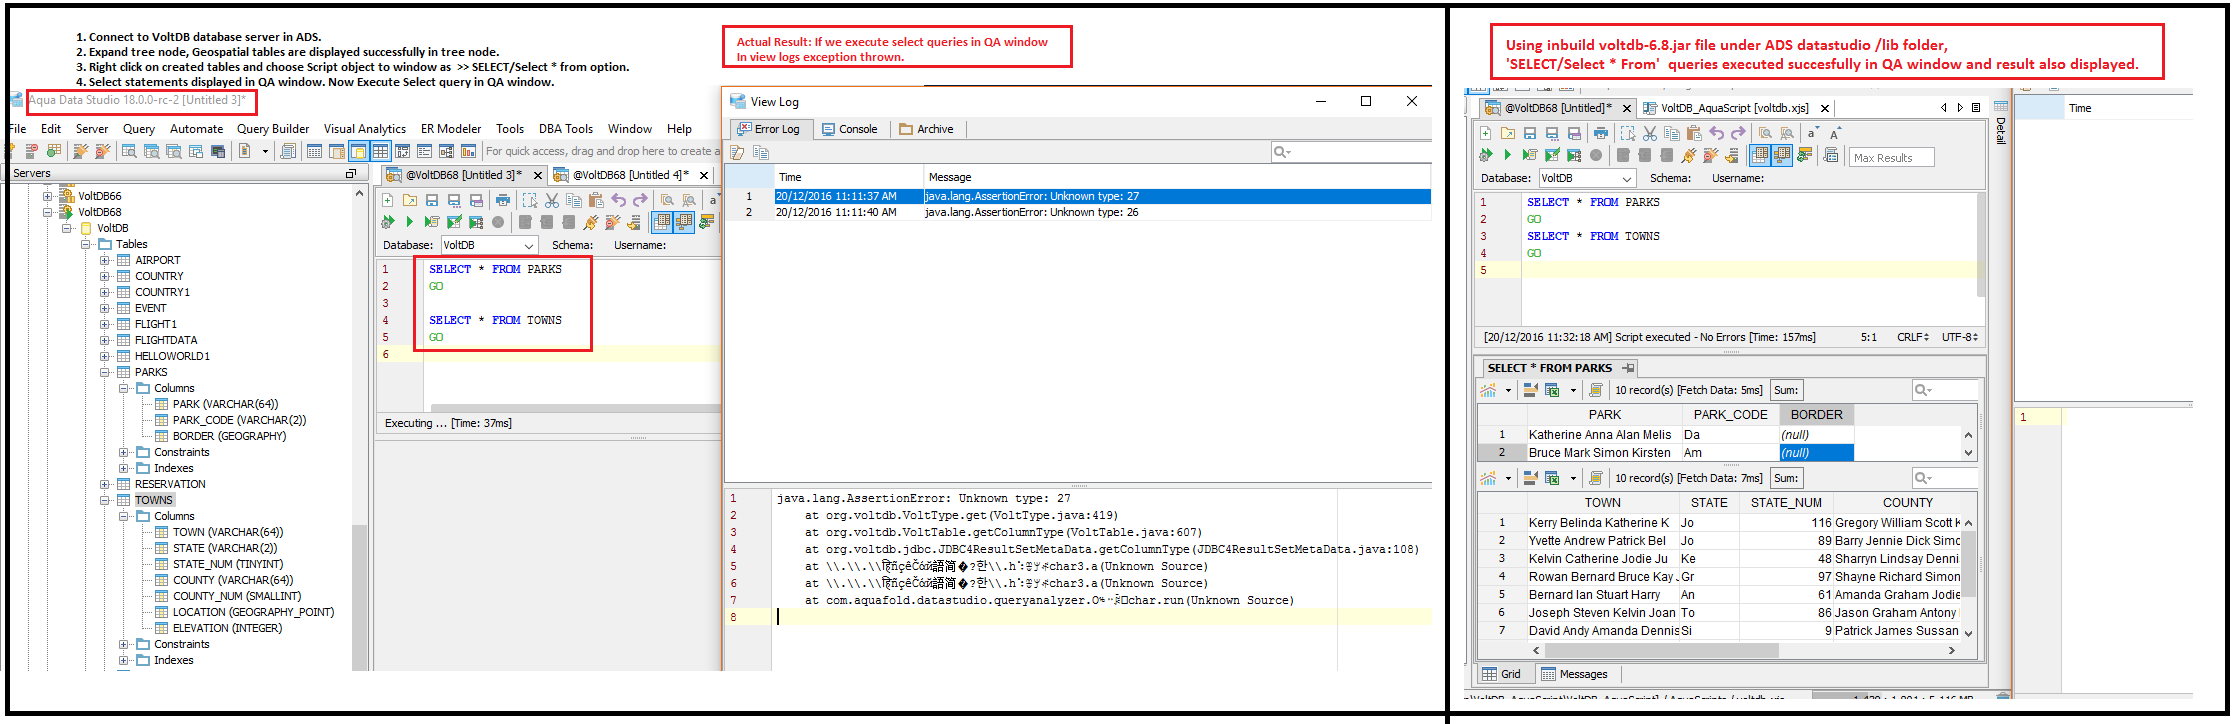Open the Query menu
Viewport: 2236px width, 724px height.
point(139,129)
